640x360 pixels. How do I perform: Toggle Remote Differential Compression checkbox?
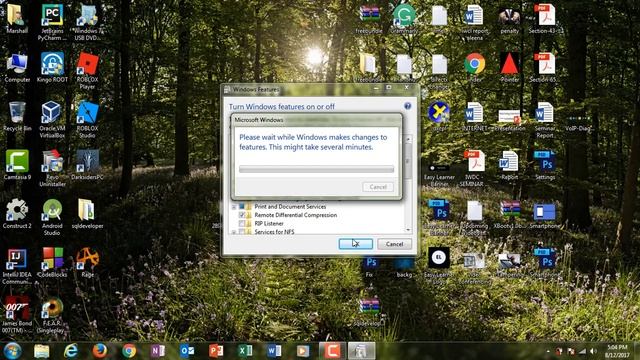click(x=242, y=215)
